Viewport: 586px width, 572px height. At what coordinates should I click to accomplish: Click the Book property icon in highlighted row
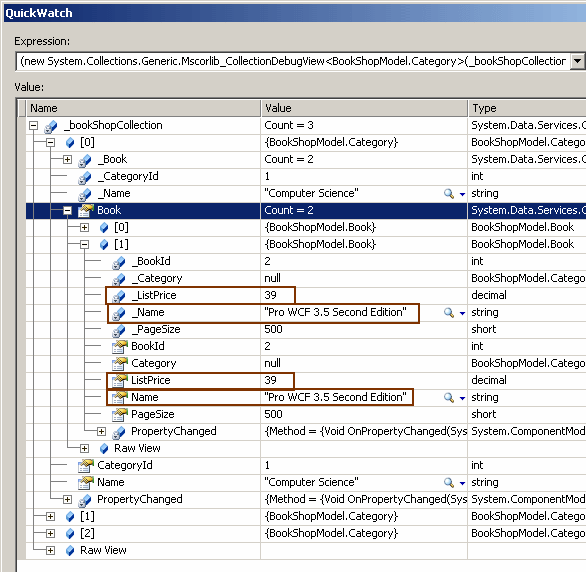[x=85, y=210]
